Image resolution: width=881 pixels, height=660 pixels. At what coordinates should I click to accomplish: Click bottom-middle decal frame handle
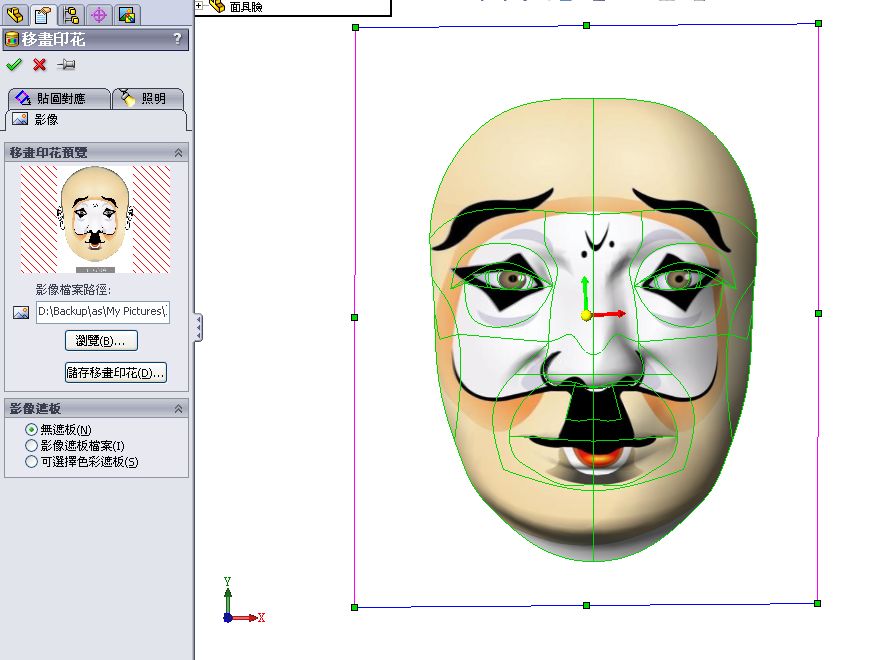coord(587,606)
